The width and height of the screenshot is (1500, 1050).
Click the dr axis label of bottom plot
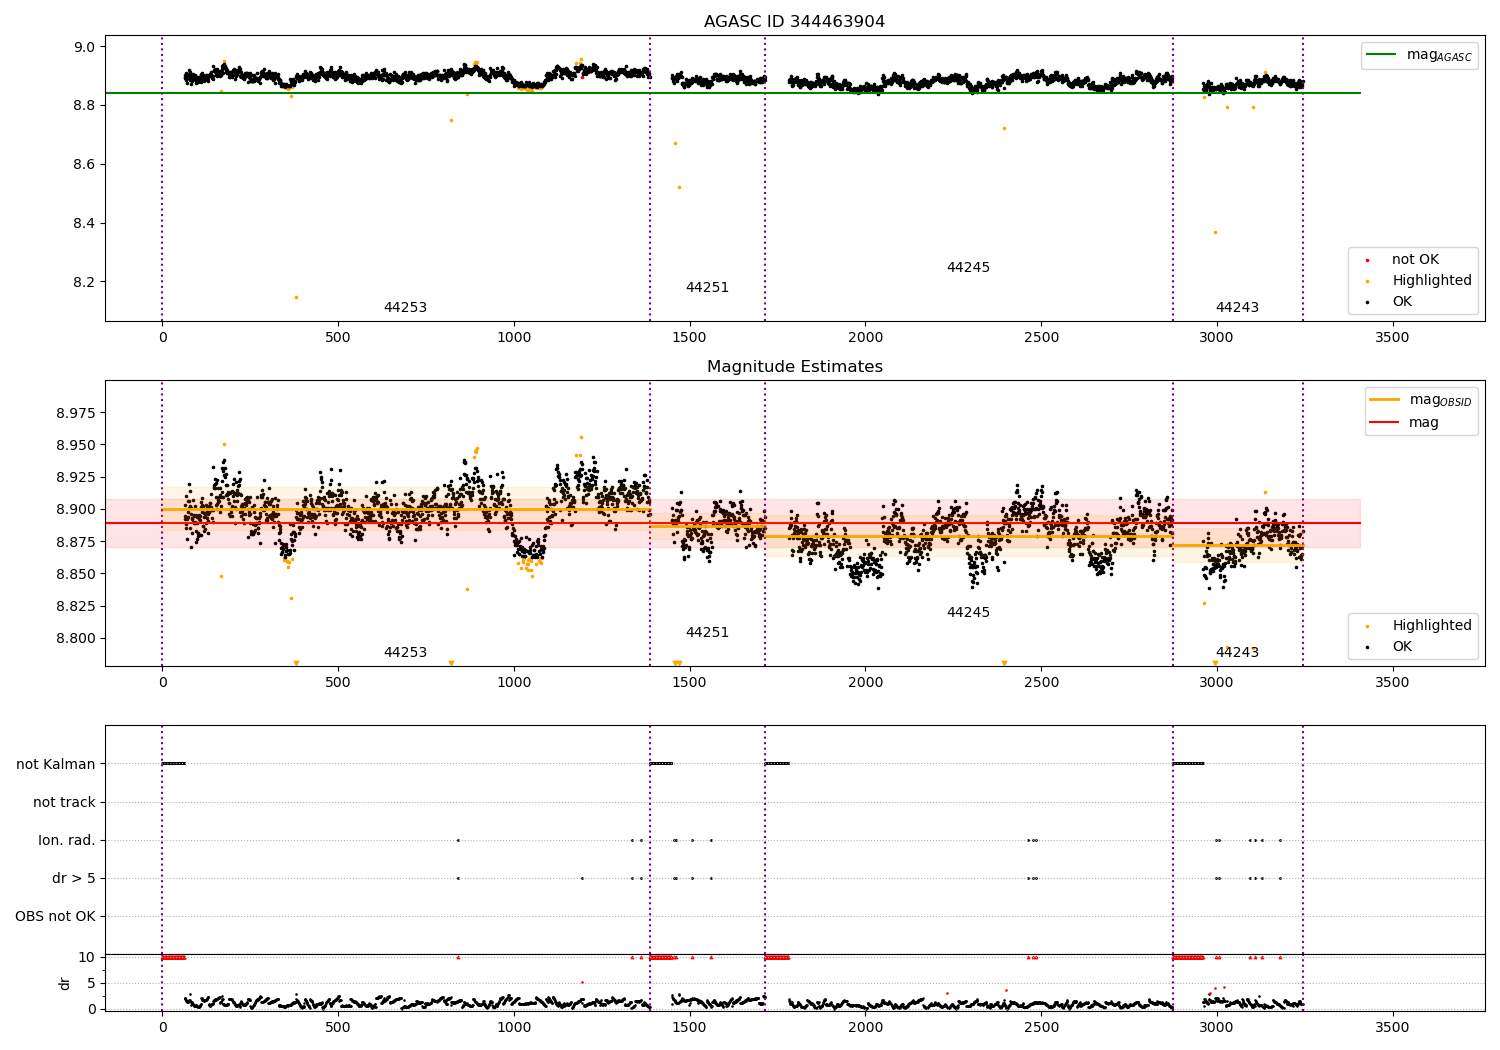[65, 983]
